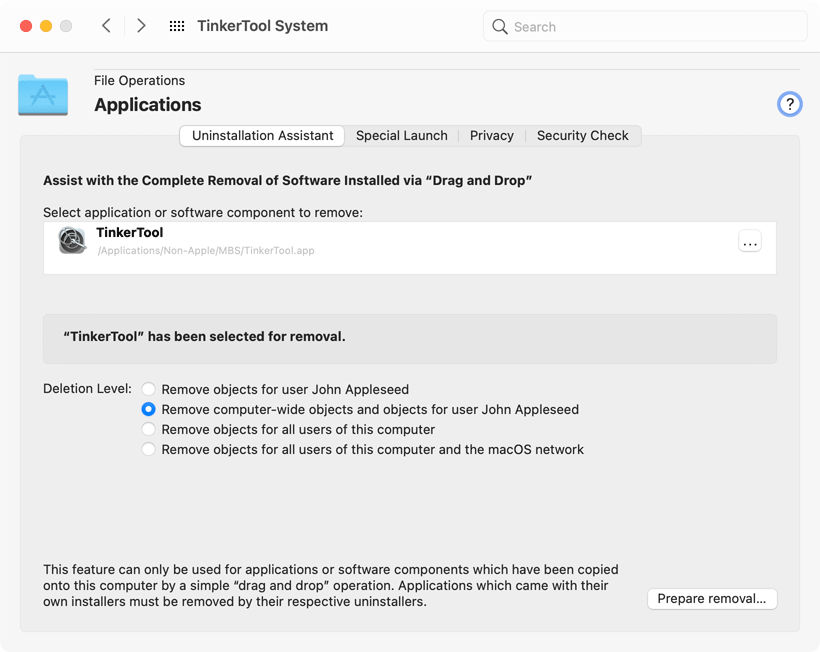
Task: Choose another application with the ellipsis button
Action: point(750,242)
